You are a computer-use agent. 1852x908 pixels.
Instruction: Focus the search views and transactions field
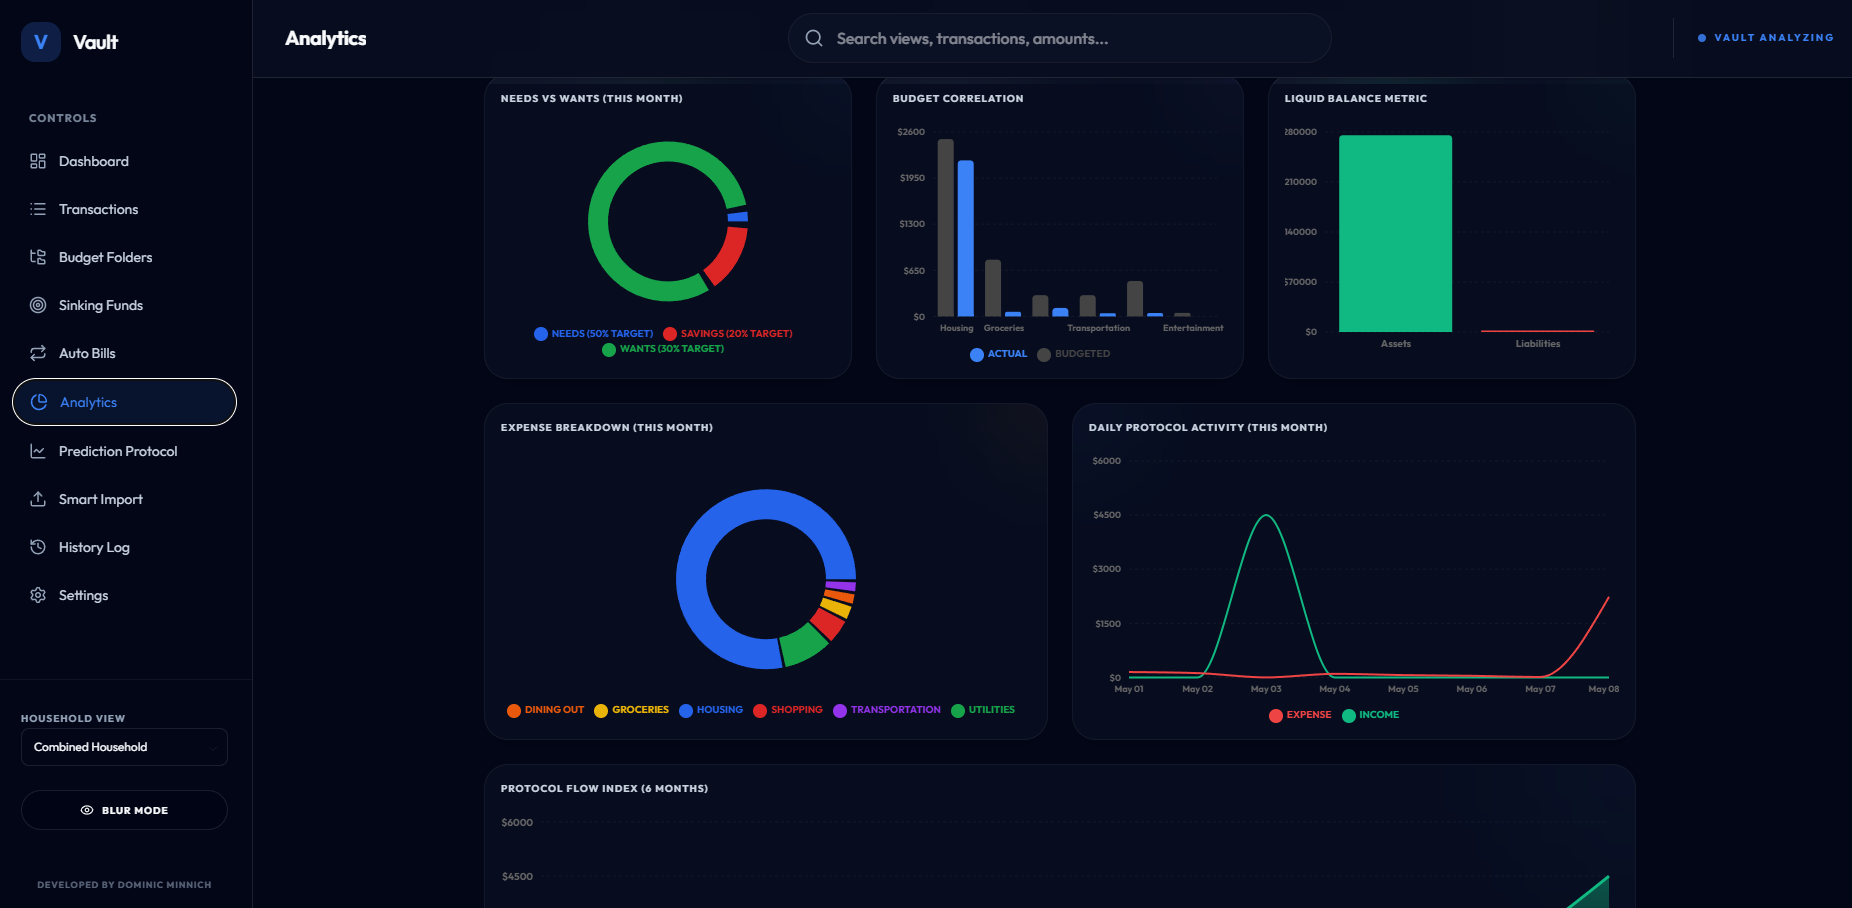(1060, 38)
